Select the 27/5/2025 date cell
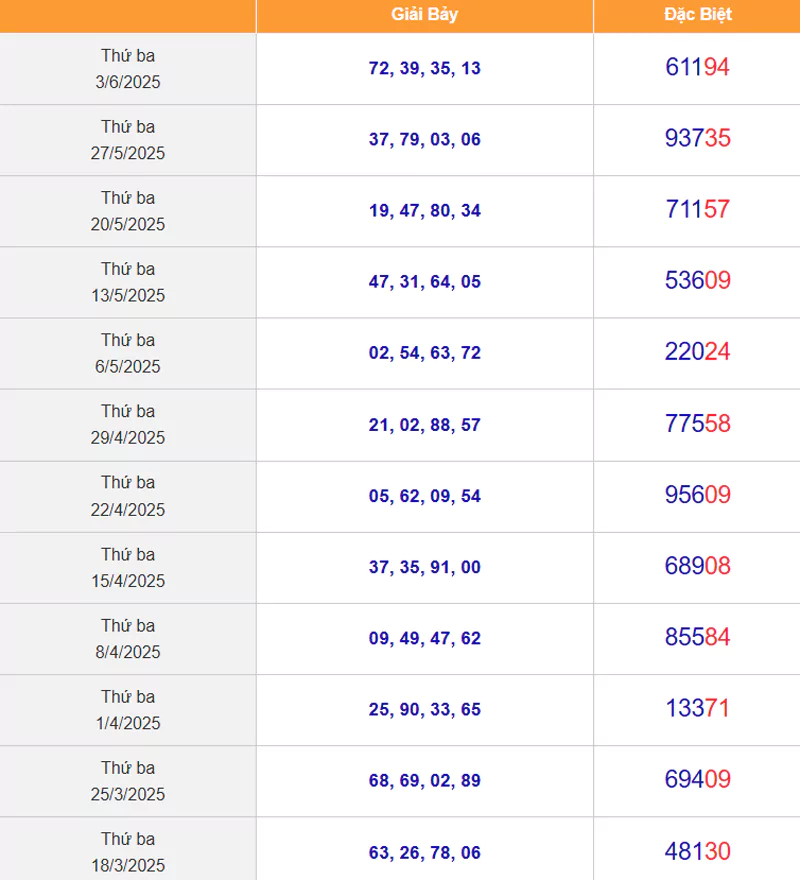 pos(128,140)
